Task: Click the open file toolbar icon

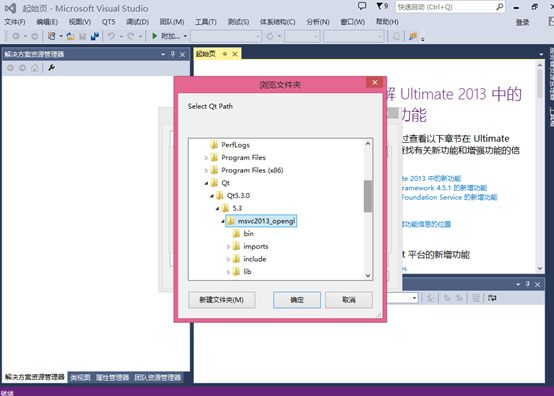Action: click(x=71, y=36)
